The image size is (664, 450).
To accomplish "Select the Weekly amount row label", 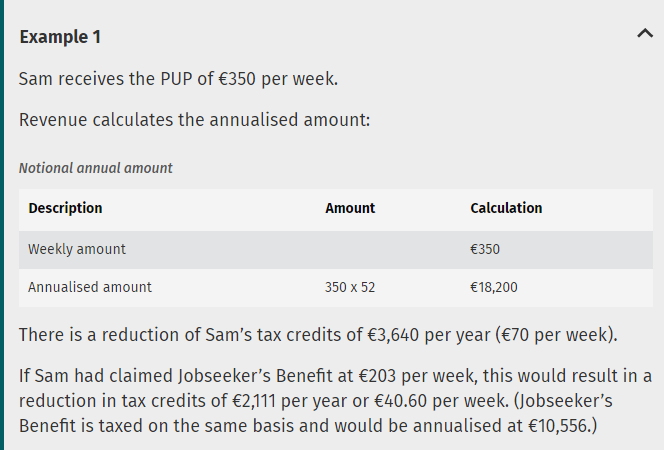I will pos(77,249).
